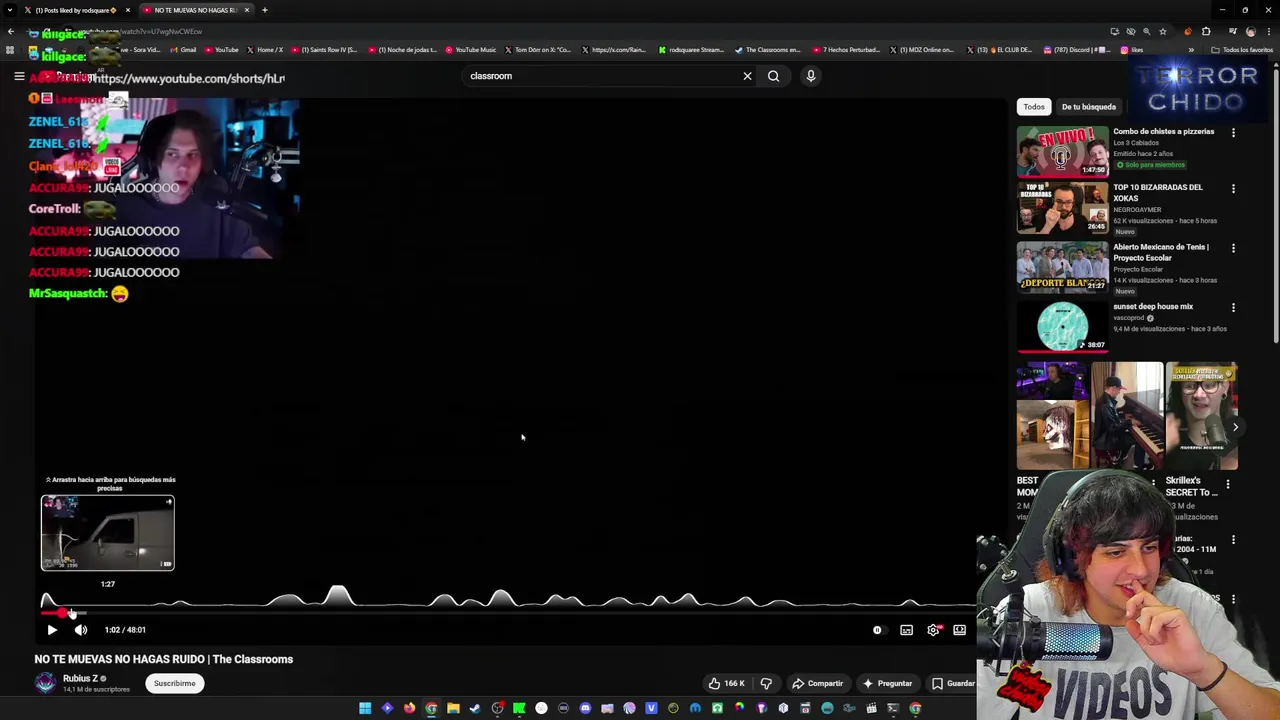Image resolution: width=1280 pixels, height=720 pixels.
Task: Open the Rubius Z channel avatar
Action: click(x=45, y=683)
